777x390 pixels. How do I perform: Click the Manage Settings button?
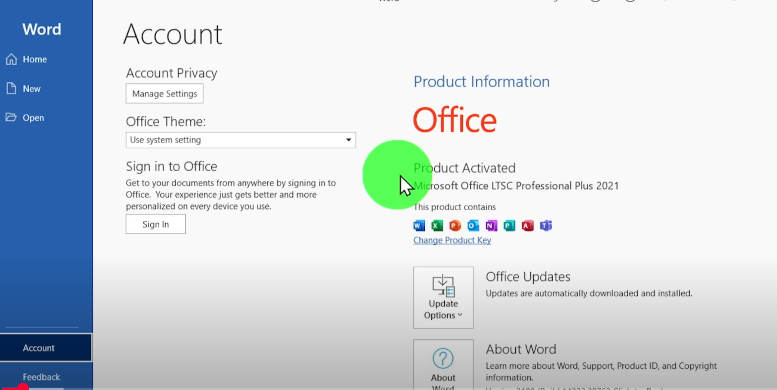pos(165,94)
